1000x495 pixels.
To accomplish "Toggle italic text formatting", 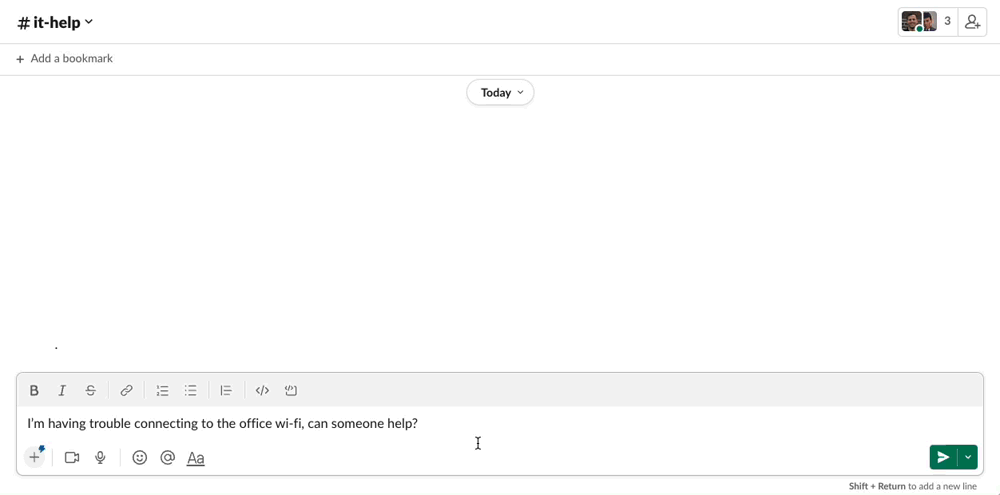I will pos(62,391).
